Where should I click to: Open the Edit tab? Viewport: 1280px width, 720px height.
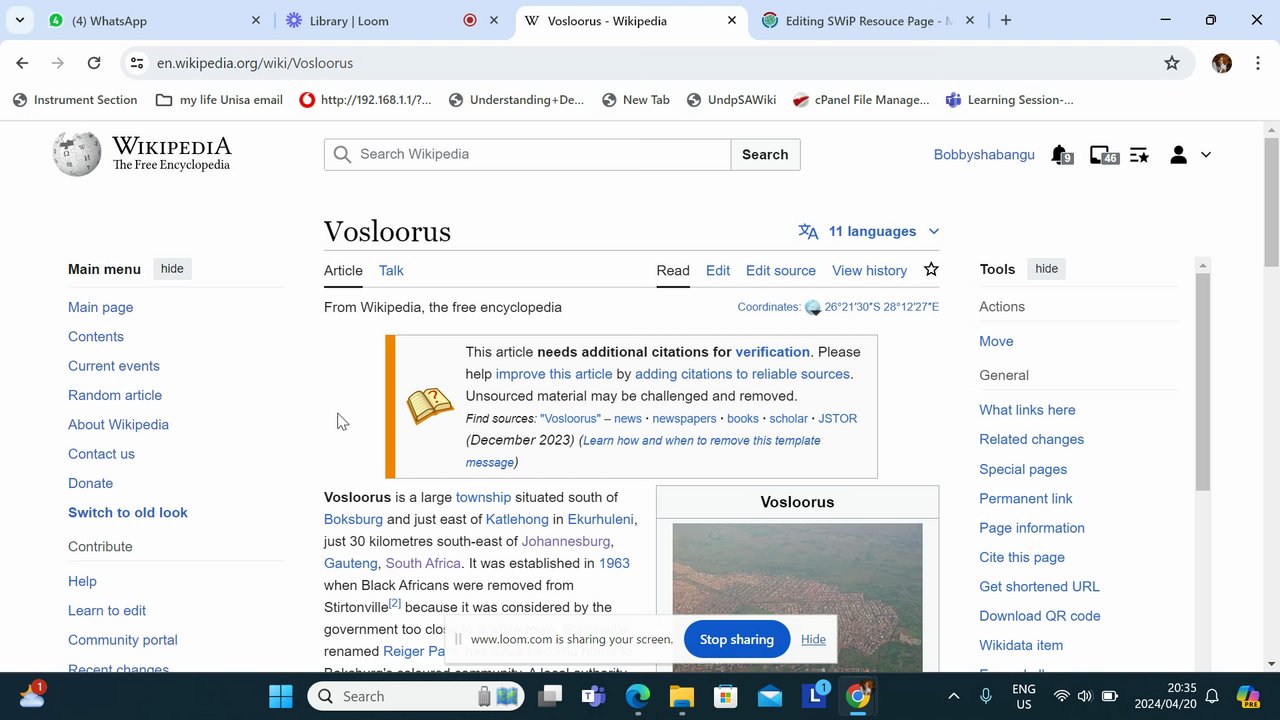point(718,271)
